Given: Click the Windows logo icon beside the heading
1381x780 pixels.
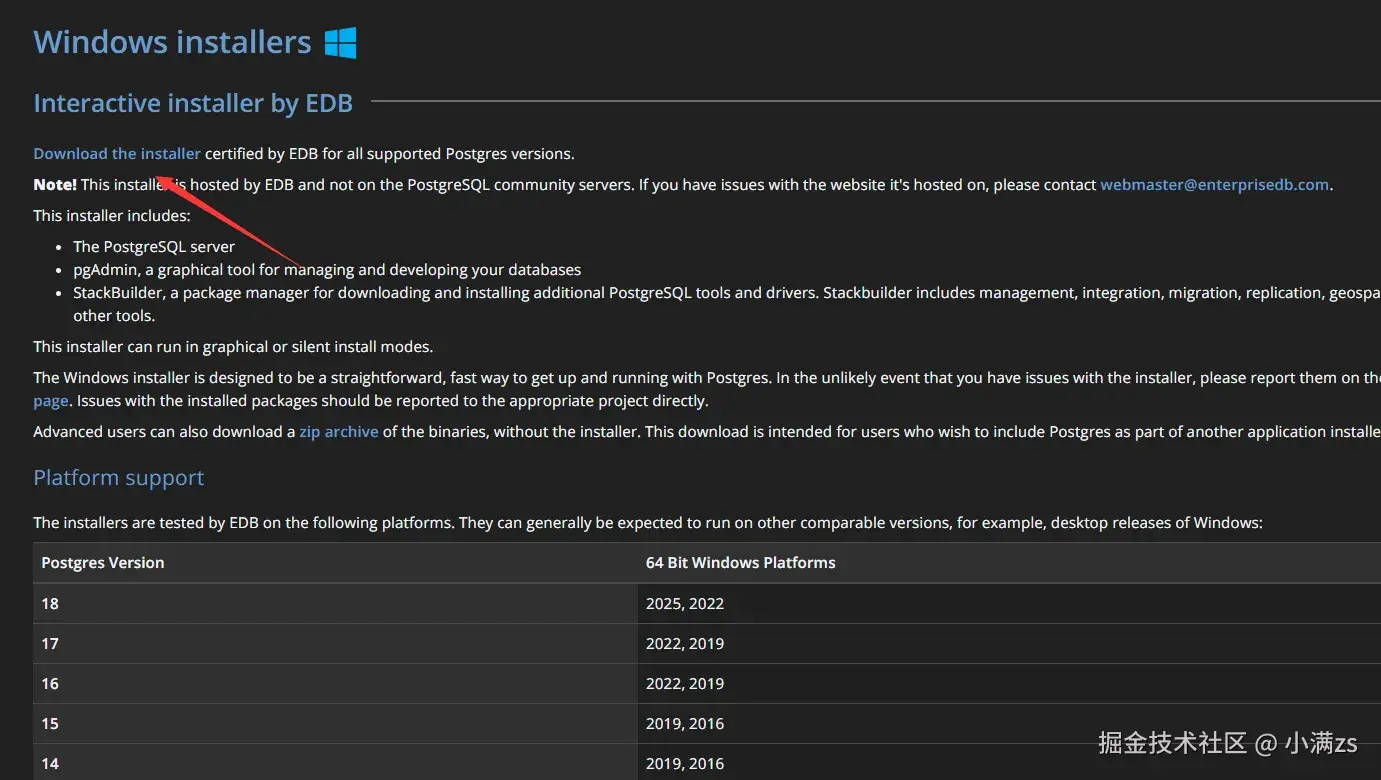Looking at the screenshot, I should (340, 43).
